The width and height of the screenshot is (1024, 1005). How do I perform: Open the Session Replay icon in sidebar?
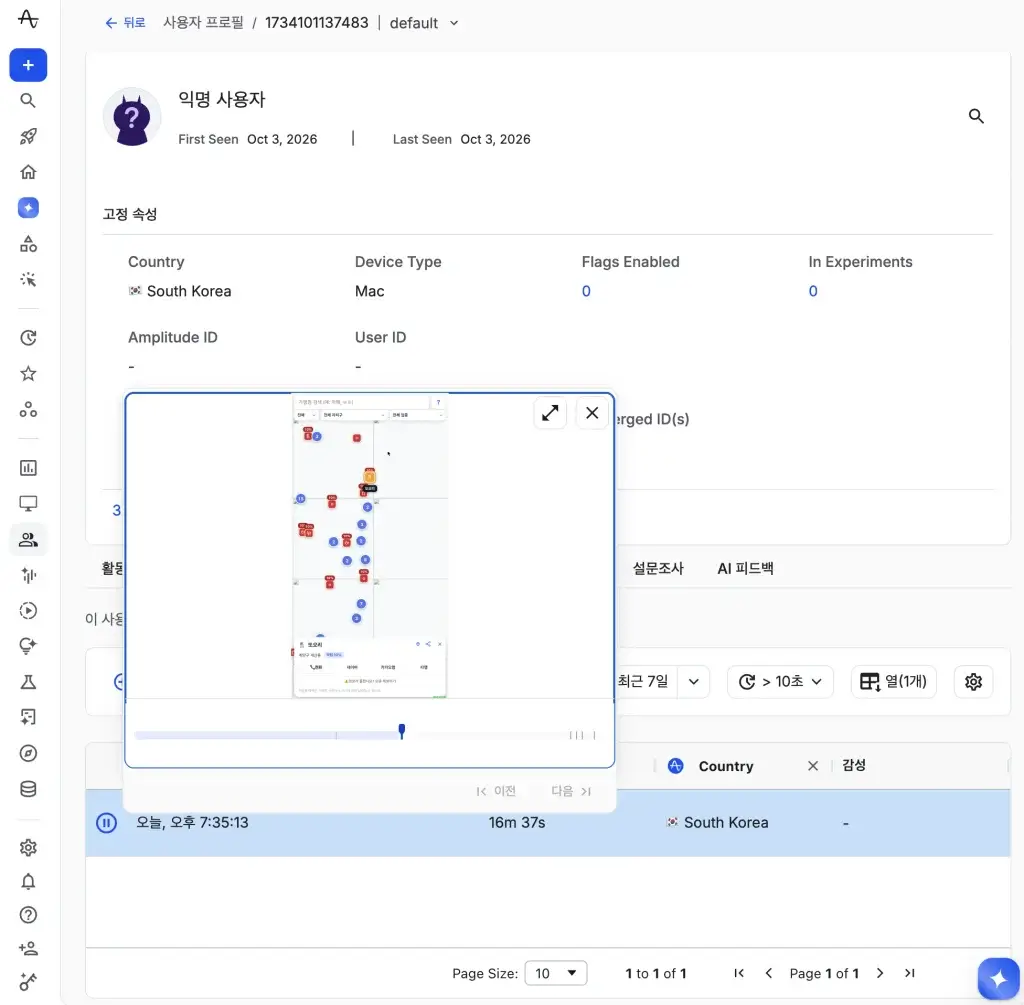pos(28,611)
